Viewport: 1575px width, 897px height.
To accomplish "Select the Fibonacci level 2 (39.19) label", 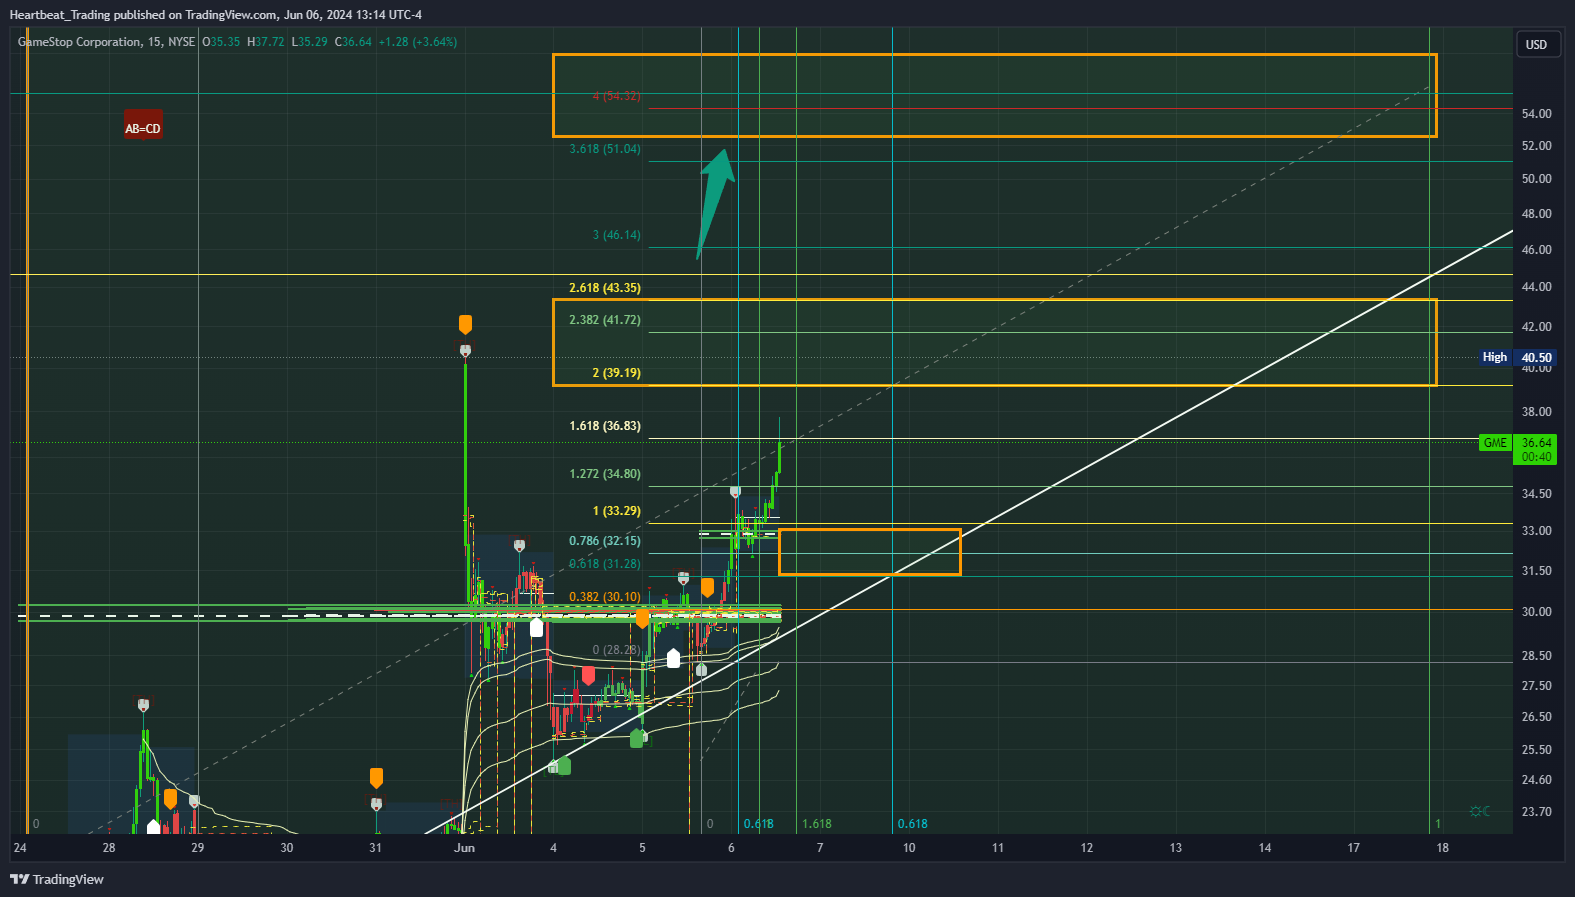I will (x=616, y=373).
